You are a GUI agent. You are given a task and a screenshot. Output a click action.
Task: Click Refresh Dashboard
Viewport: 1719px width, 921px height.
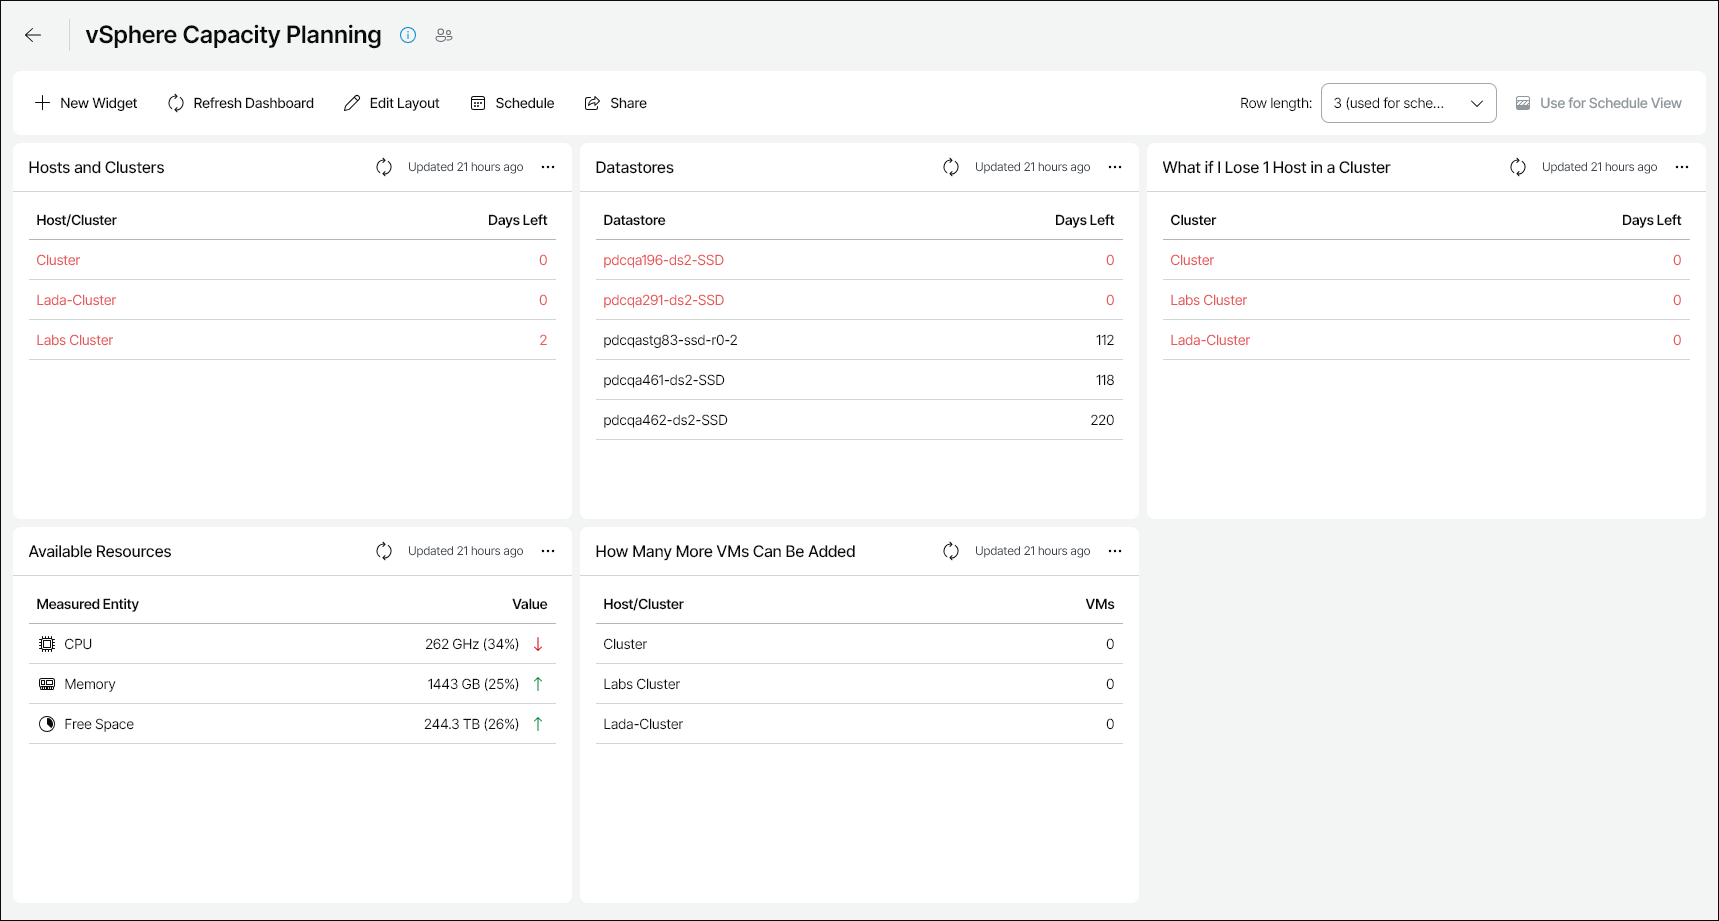pos(240,103)
